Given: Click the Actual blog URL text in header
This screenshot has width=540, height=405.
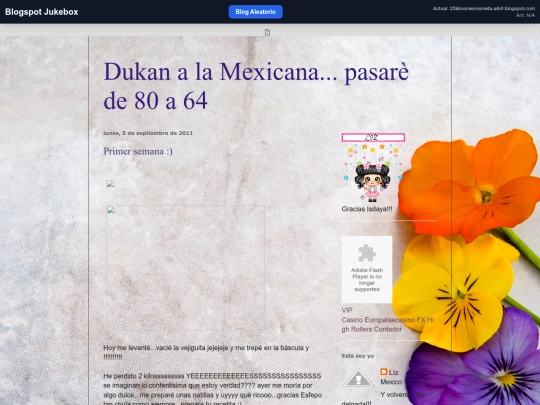Looking at the screenshot, I should pos(484,8).
